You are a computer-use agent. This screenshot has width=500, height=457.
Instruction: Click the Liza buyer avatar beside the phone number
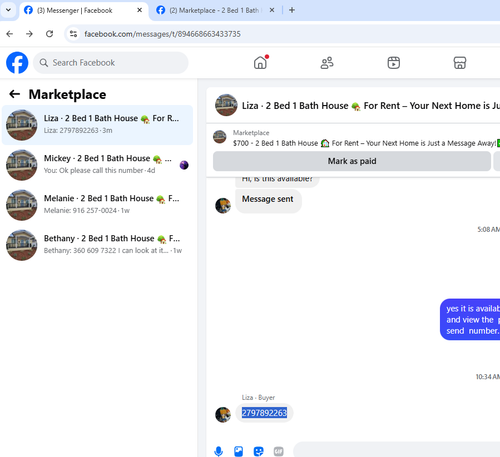[223, 415]
